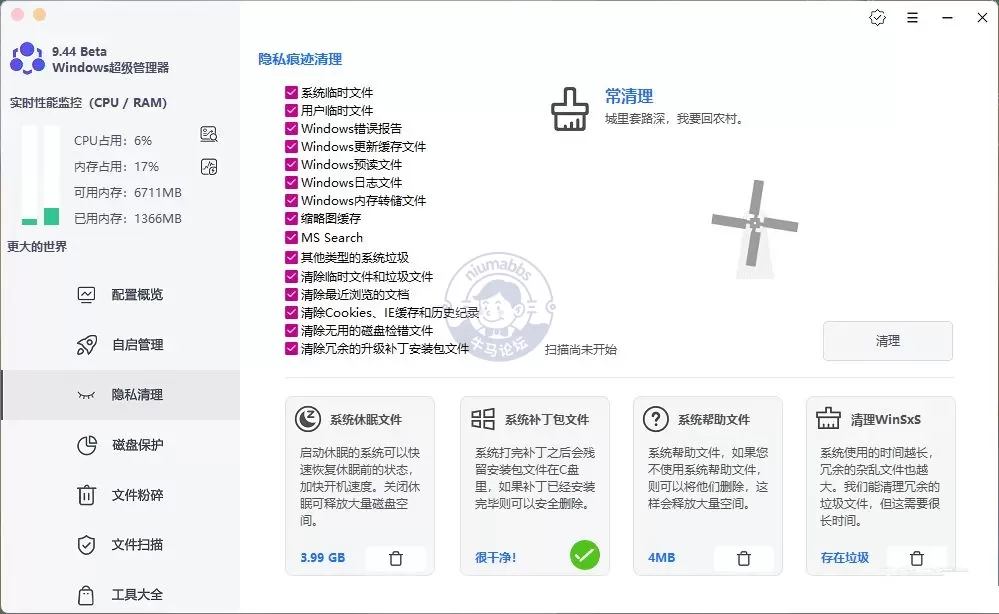This screenshot has width=999, height=614.
Task: Click the 可用内存: 6711MB reading
Action: click(127, 192)
